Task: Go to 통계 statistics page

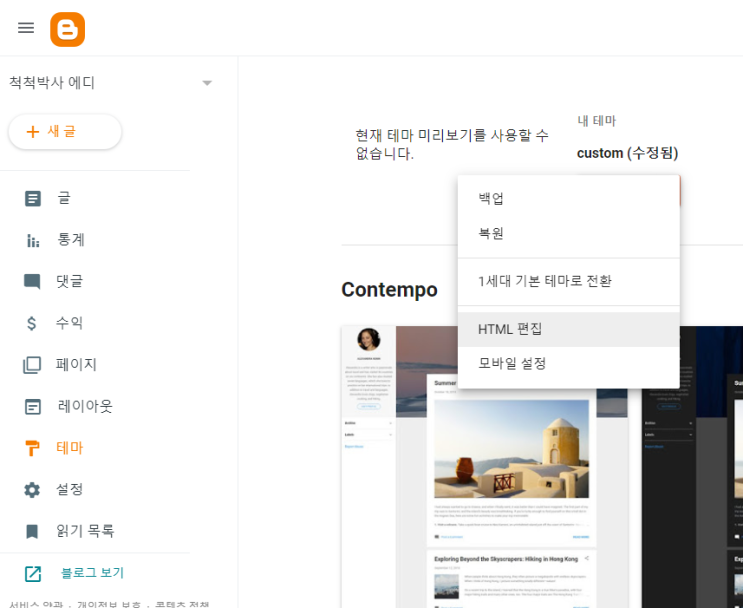Action: [x=71, y=239]
